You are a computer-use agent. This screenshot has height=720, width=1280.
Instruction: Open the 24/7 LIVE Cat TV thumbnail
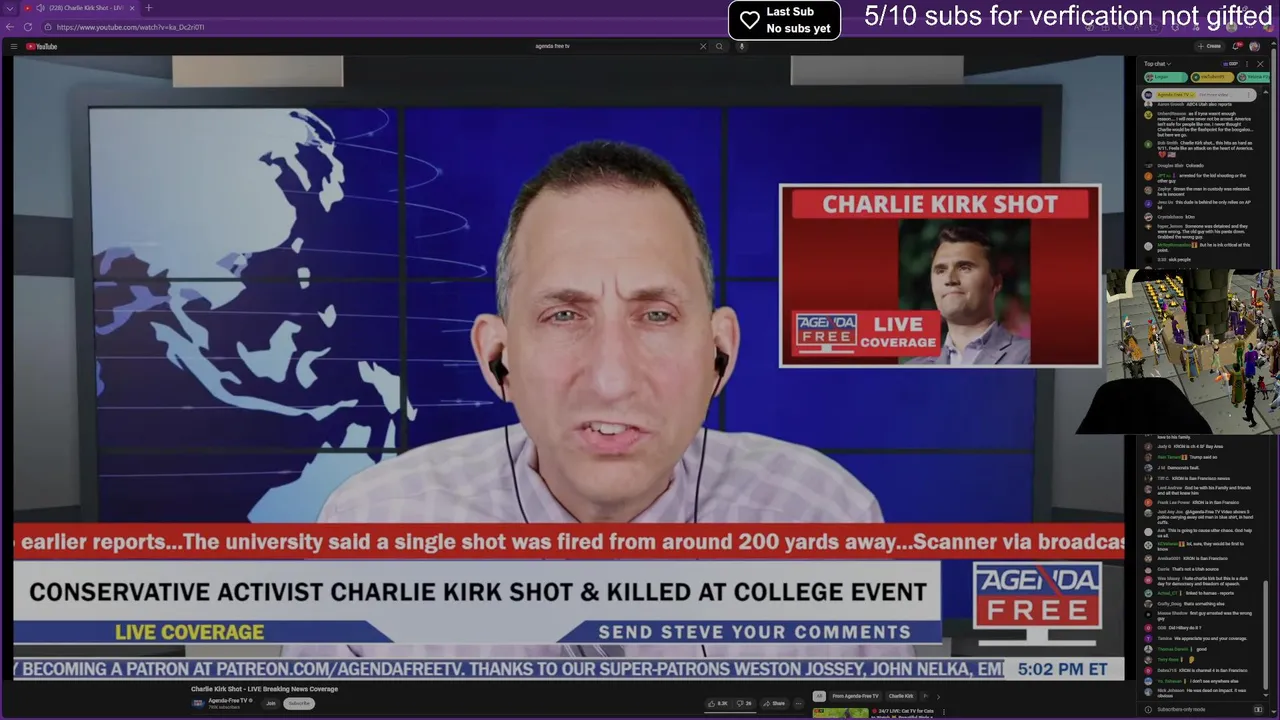[841, 714]
